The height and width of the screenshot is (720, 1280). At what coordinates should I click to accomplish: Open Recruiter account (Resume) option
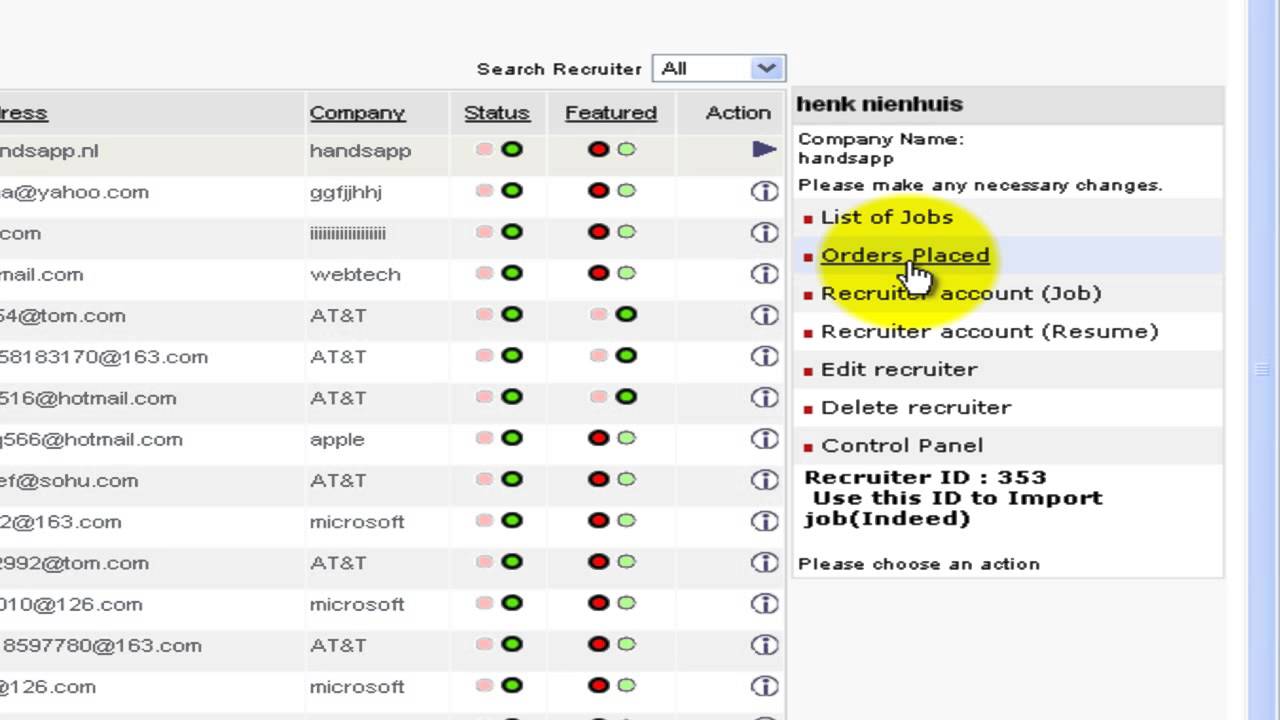[990, 331]
